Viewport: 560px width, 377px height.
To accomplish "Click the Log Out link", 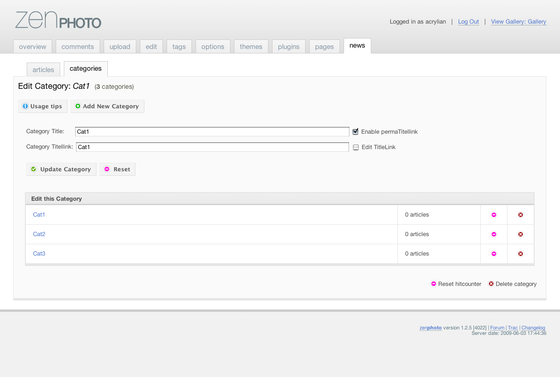I will [x=468, y=22].
